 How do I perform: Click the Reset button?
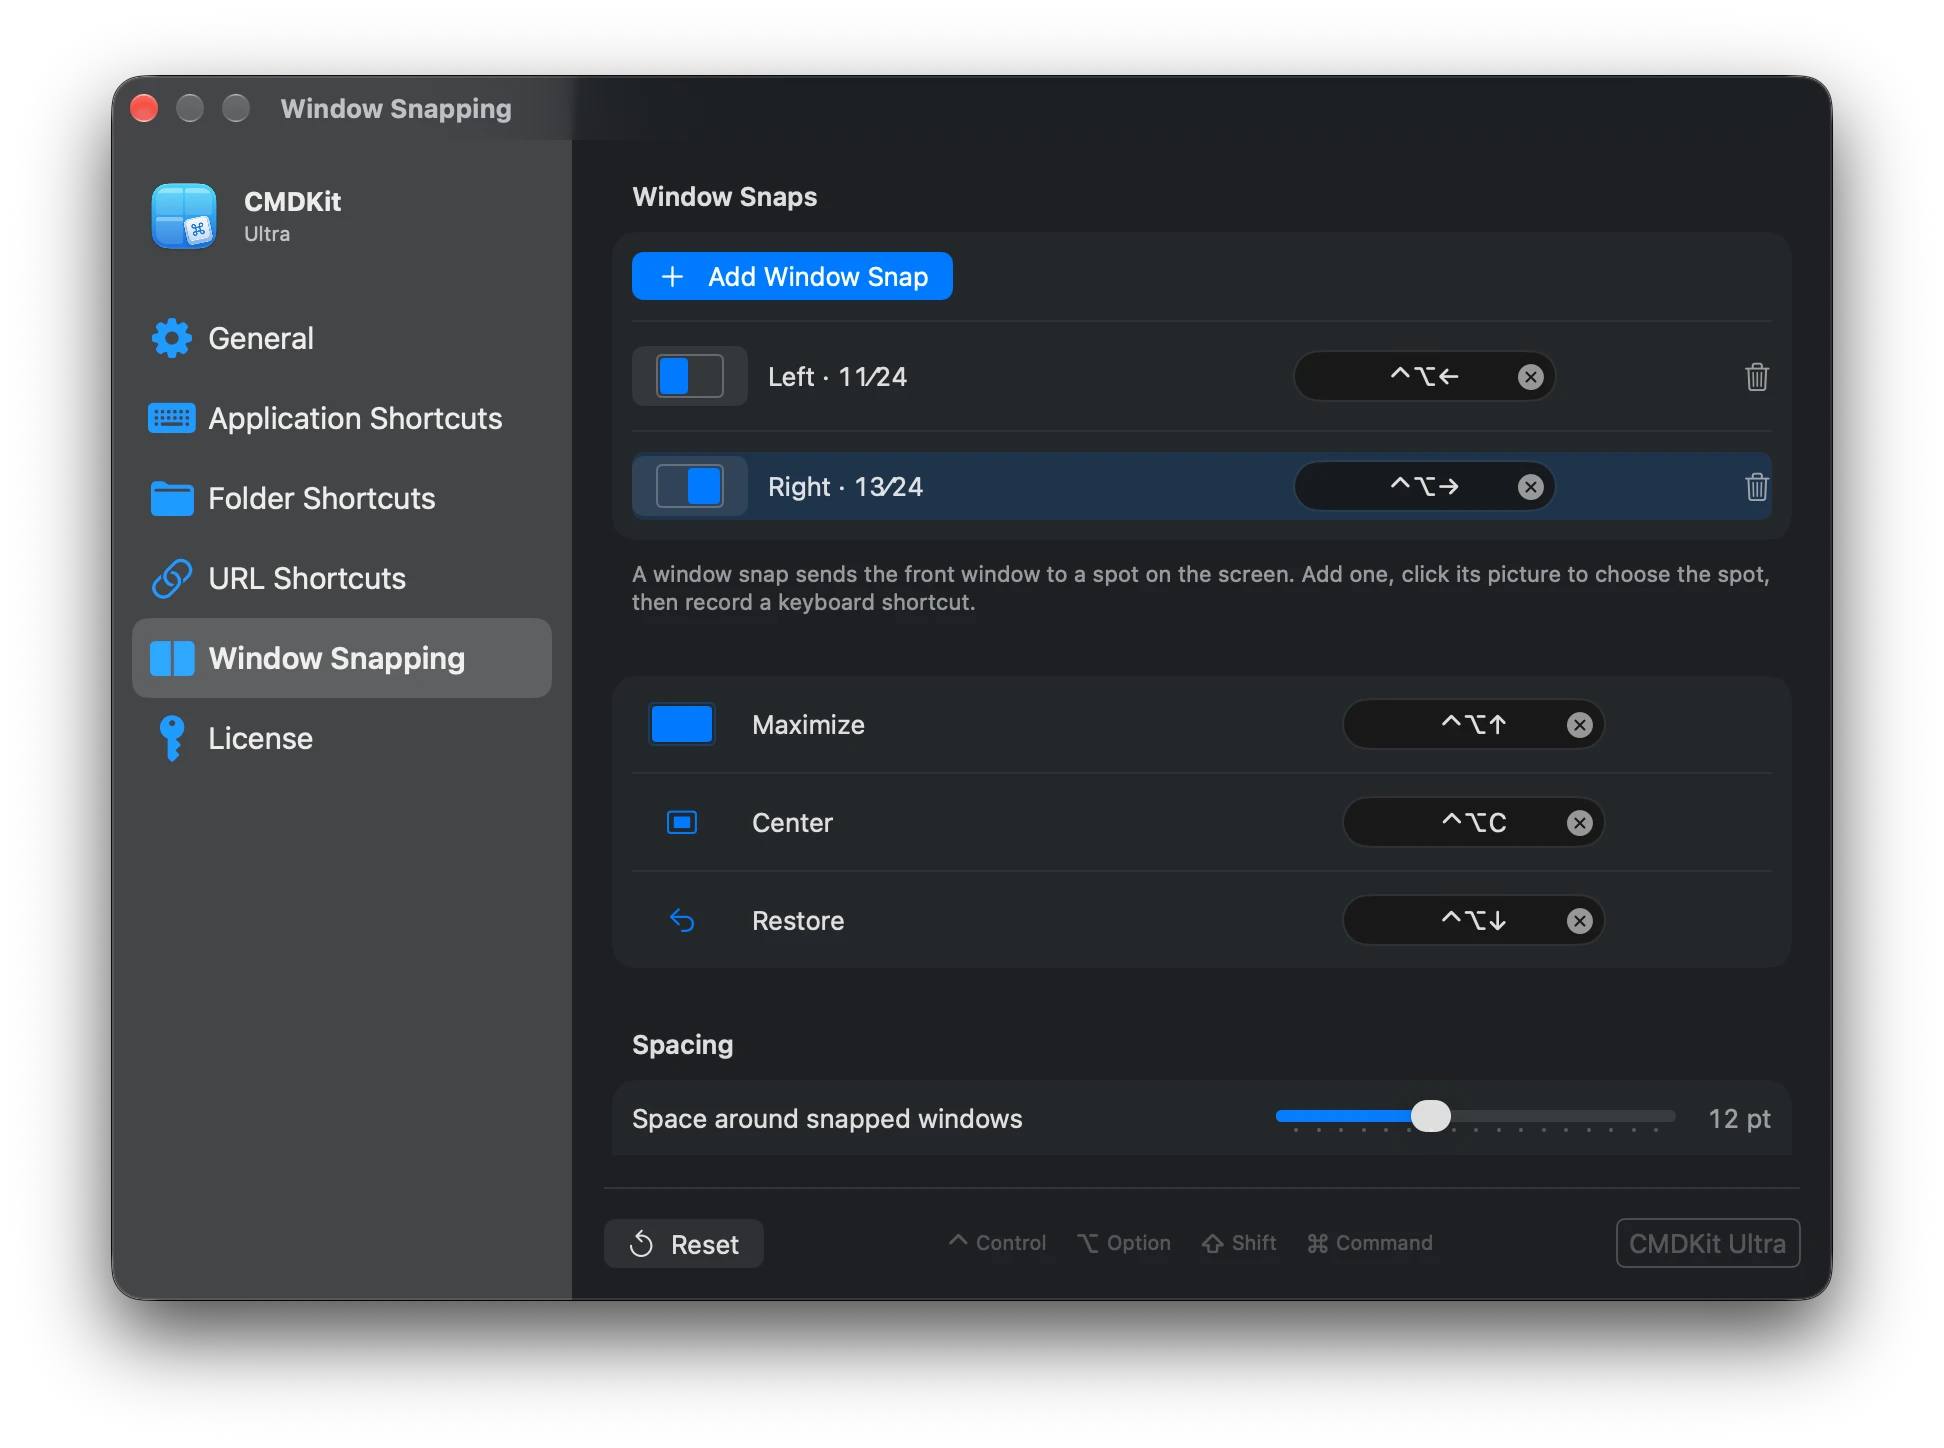point(684,1244)
